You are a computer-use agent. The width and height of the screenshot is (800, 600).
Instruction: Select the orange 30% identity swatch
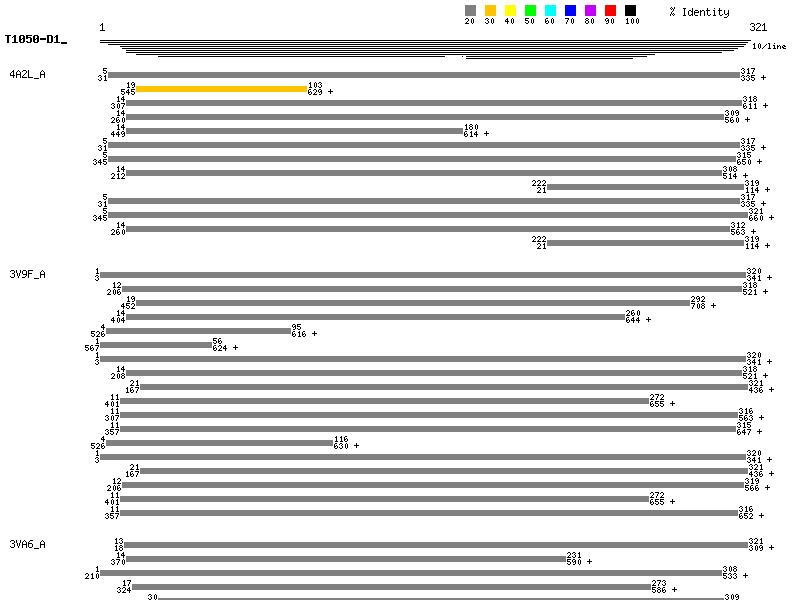(490, 10)
